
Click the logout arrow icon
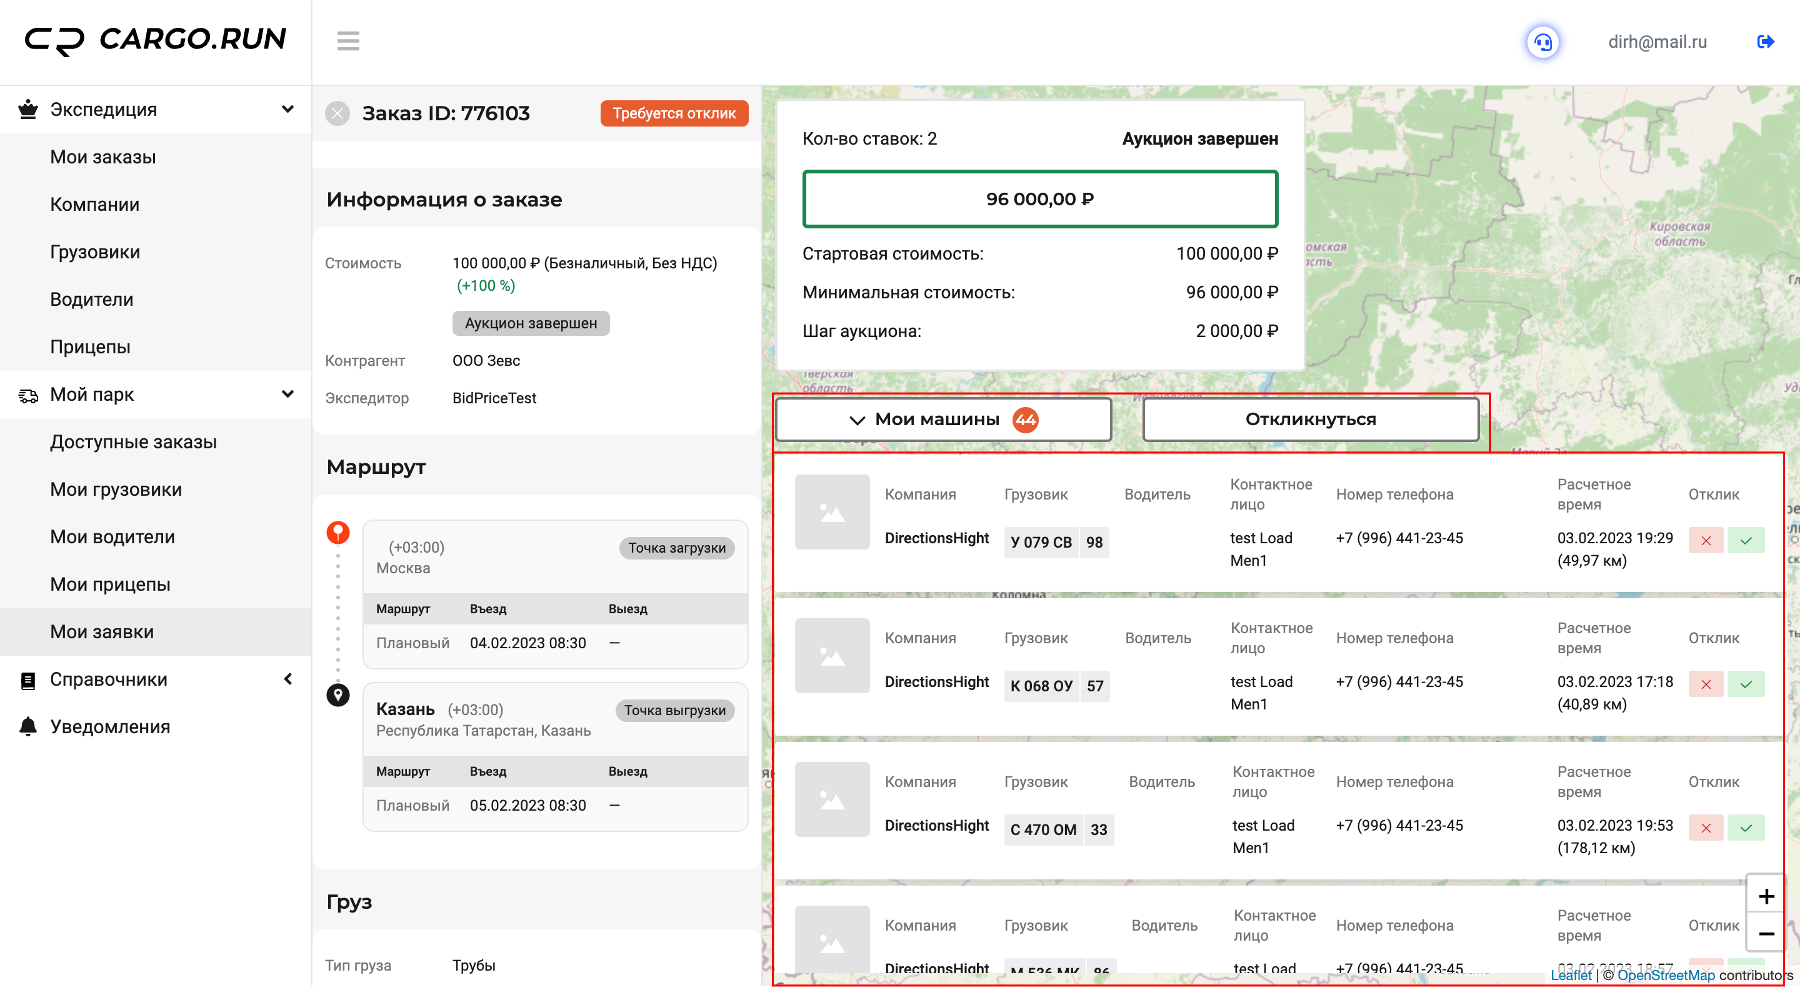[1765, 42]
